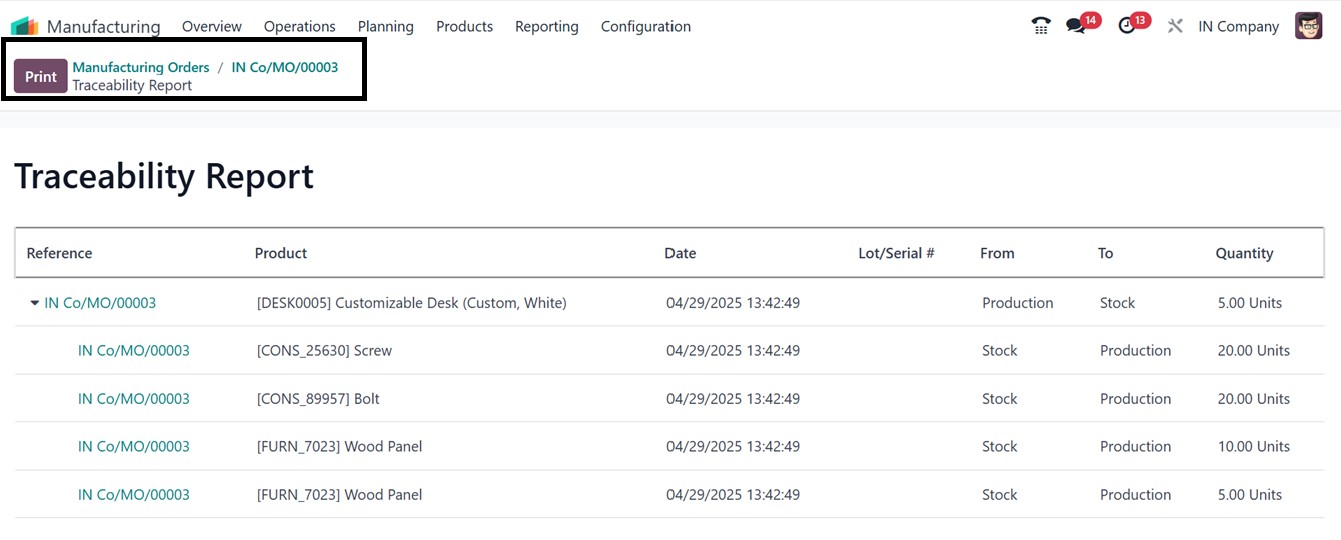Open the Products menu
Viewport: 1341px width, 540px height.
click(464, 26)
